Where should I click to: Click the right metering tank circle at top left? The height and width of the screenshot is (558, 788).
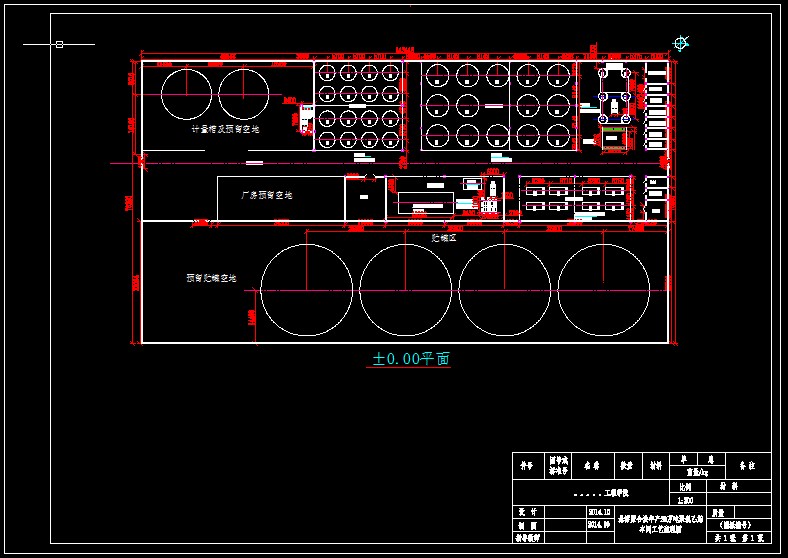pyautogui.click(x=244, y=93)
